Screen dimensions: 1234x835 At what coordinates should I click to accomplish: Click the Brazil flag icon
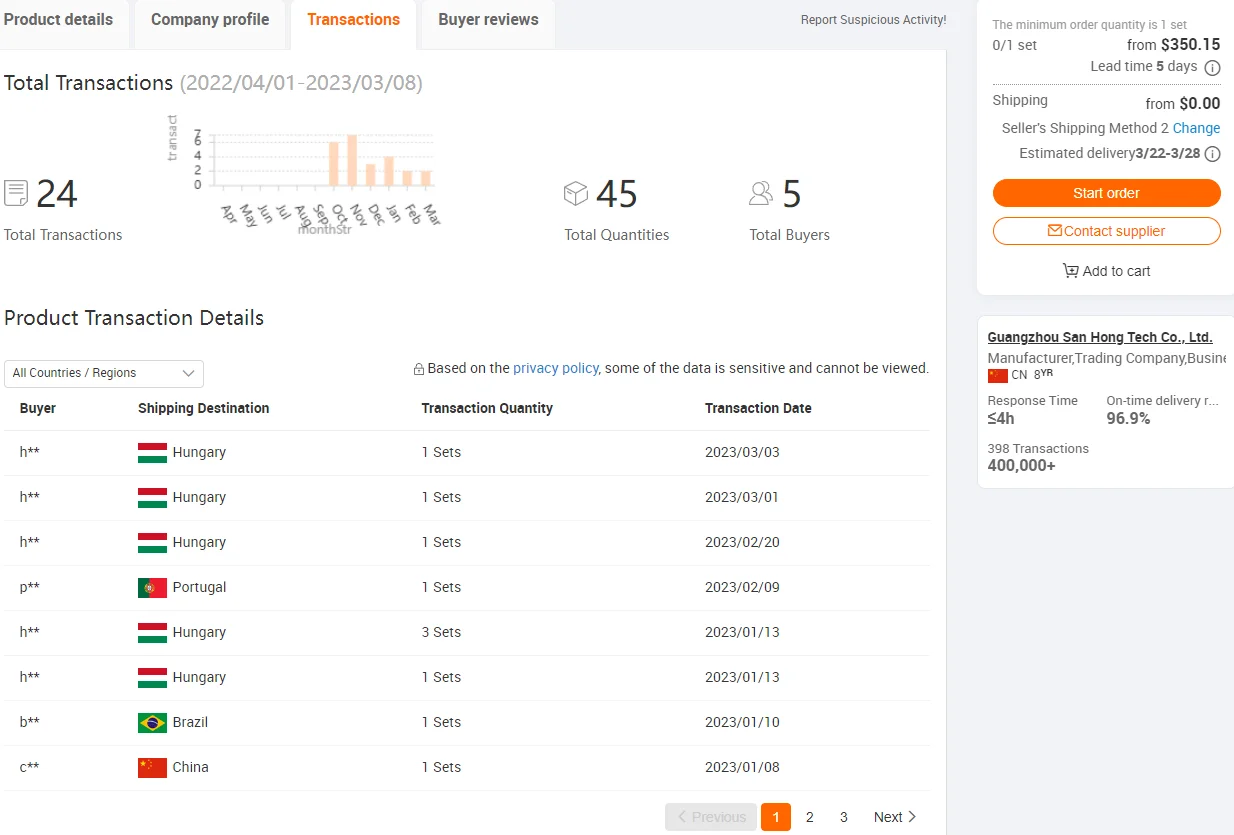[x=152, y=723]
